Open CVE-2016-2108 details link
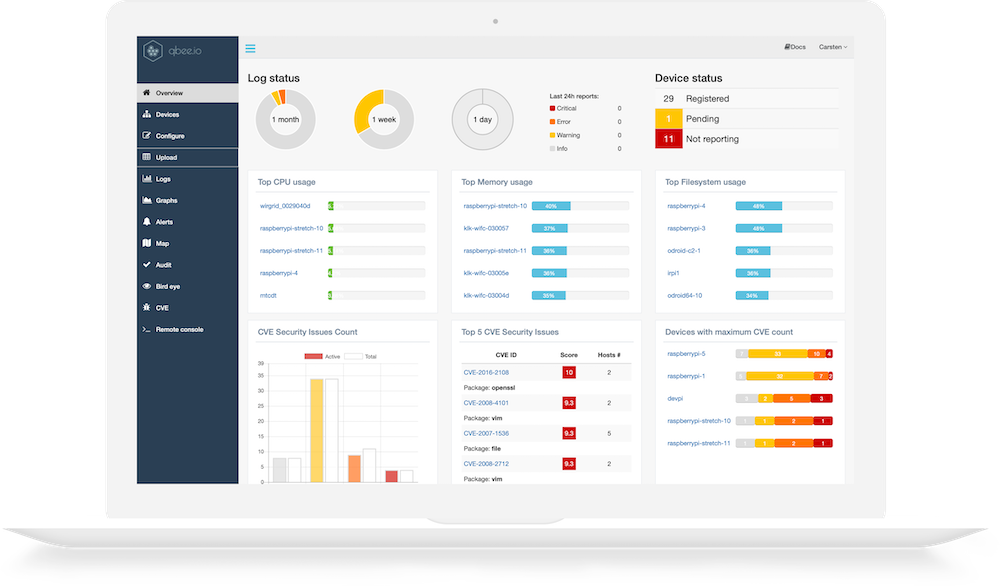Image resolution: width=1000 pixels, height=586 pixels. [x=489, y=371]
